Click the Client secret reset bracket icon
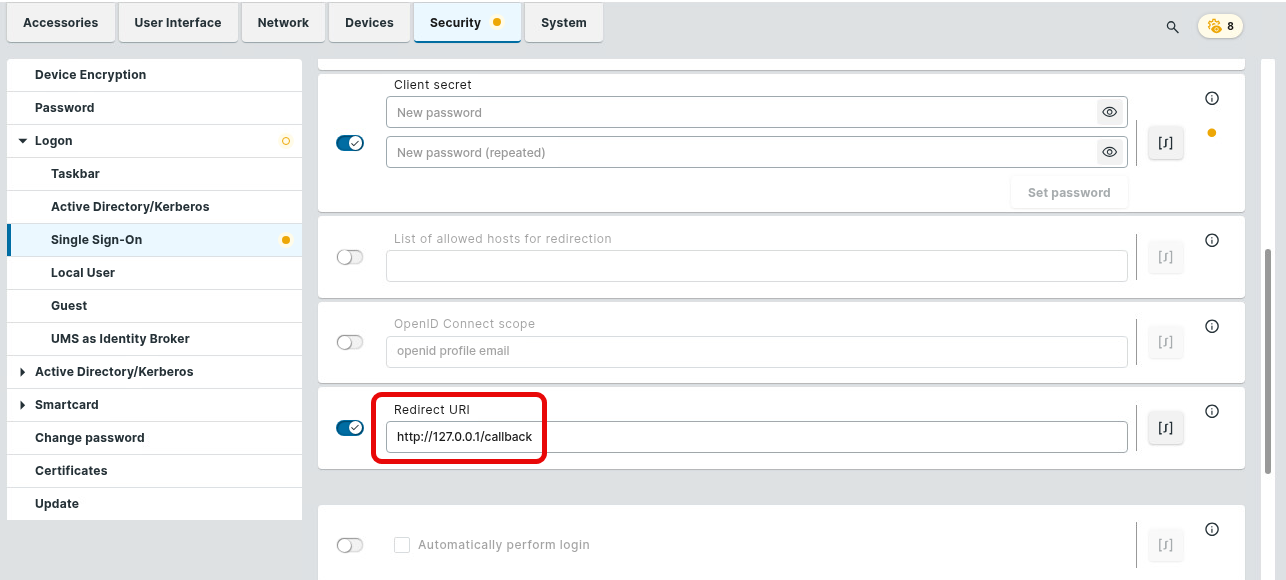This screenshot has height=580, width=1286. (x=1165, y=143)
